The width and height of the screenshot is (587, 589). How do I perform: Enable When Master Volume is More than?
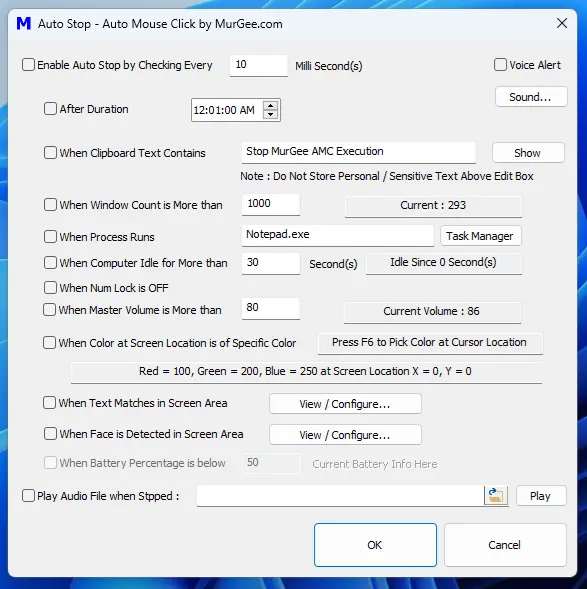tap(49, 310)
